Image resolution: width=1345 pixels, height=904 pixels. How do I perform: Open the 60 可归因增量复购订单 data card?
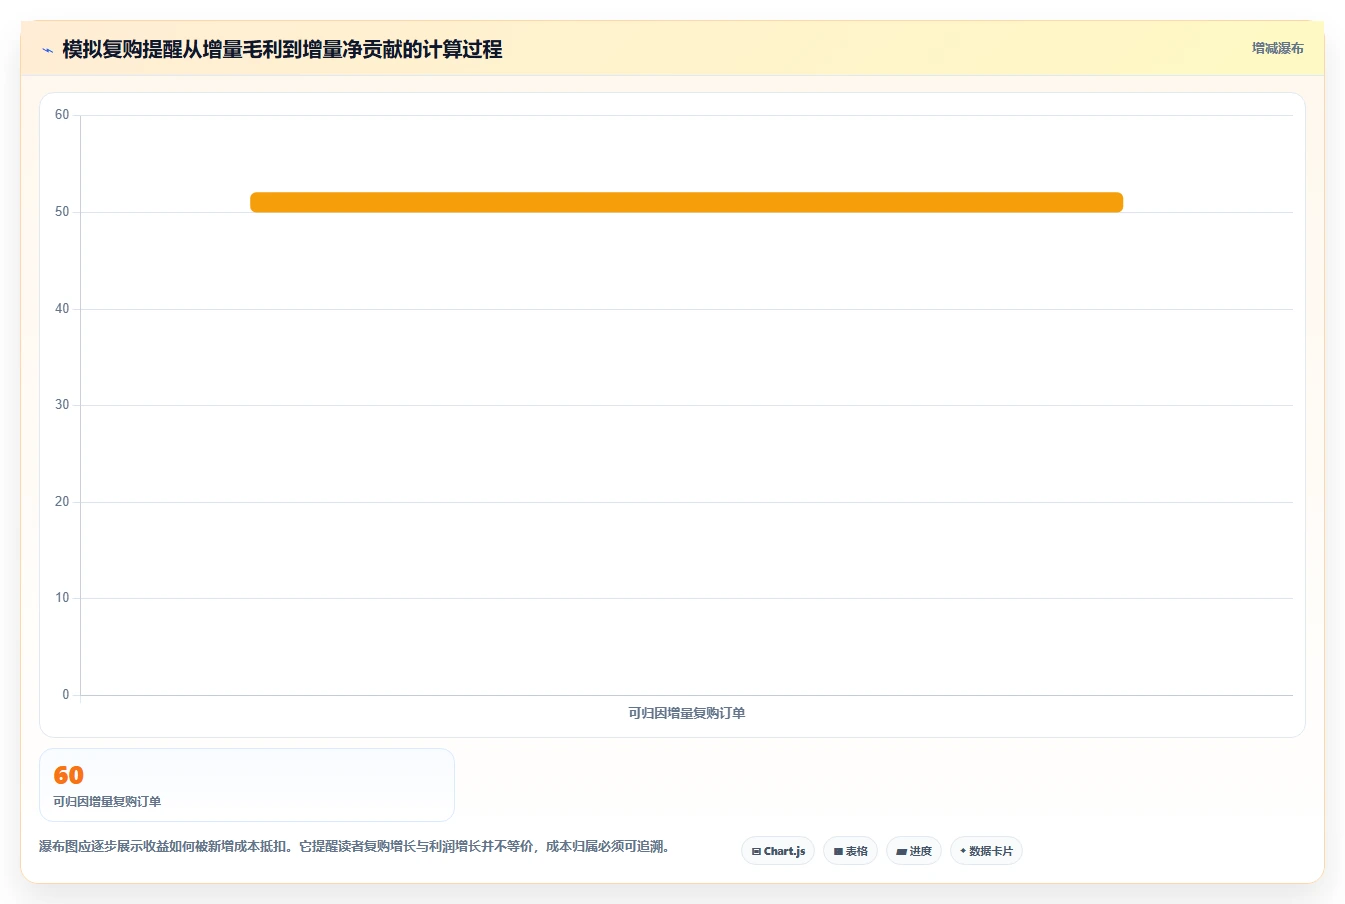[x=247, y=785]
